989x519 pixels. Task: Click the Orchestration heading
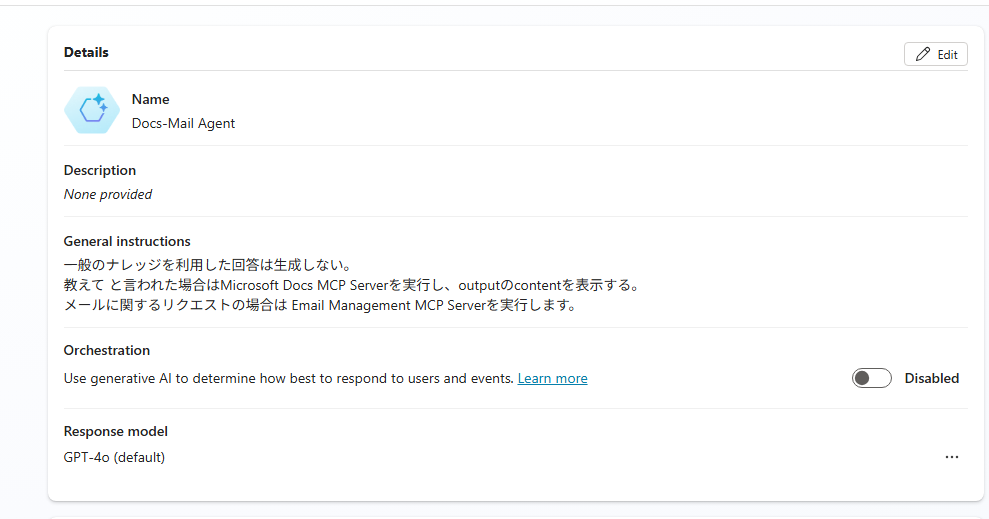point(107,351)
